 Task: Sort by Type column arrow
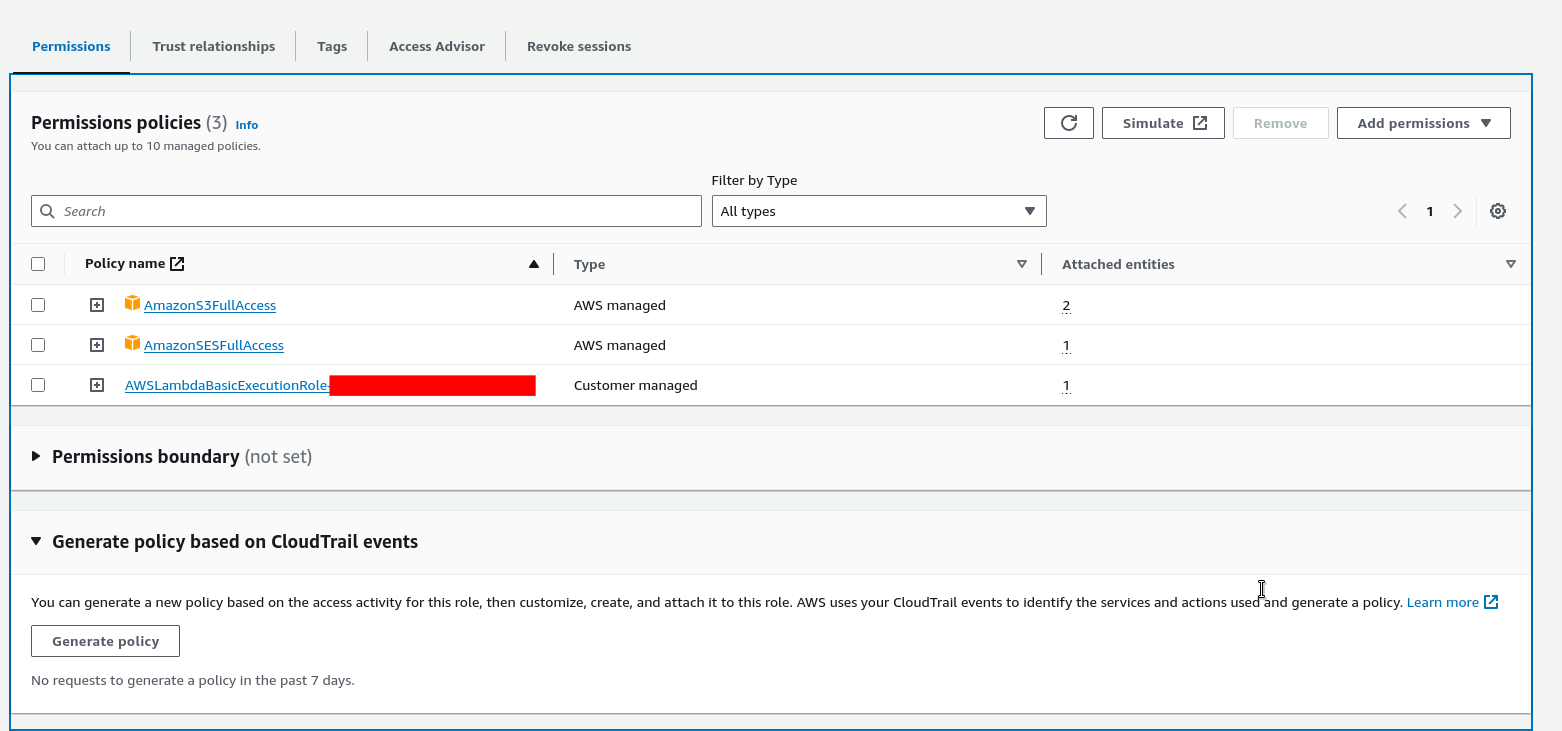point(1022,264)
